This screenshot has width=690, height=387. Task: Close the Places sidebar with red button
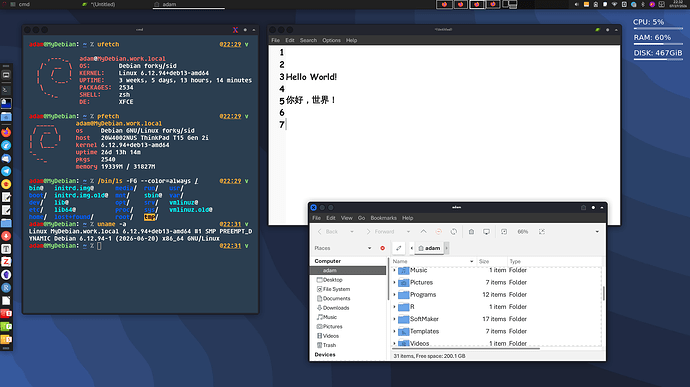coord(382,248)
